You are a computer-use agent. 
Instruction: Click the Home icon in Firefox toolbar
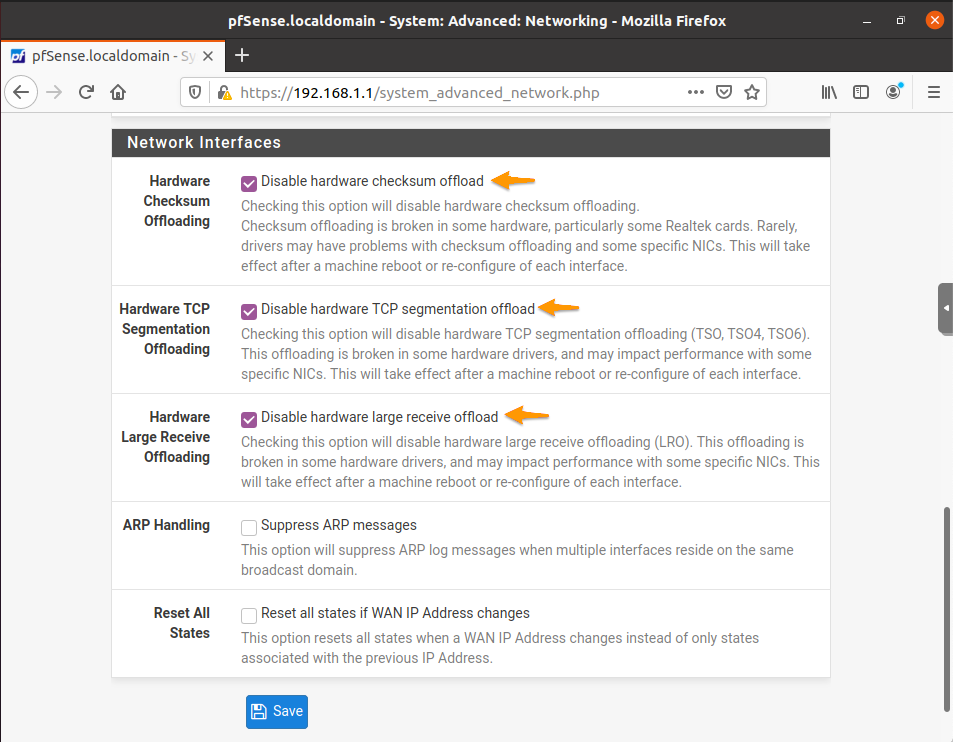click(x=117, y=91)
